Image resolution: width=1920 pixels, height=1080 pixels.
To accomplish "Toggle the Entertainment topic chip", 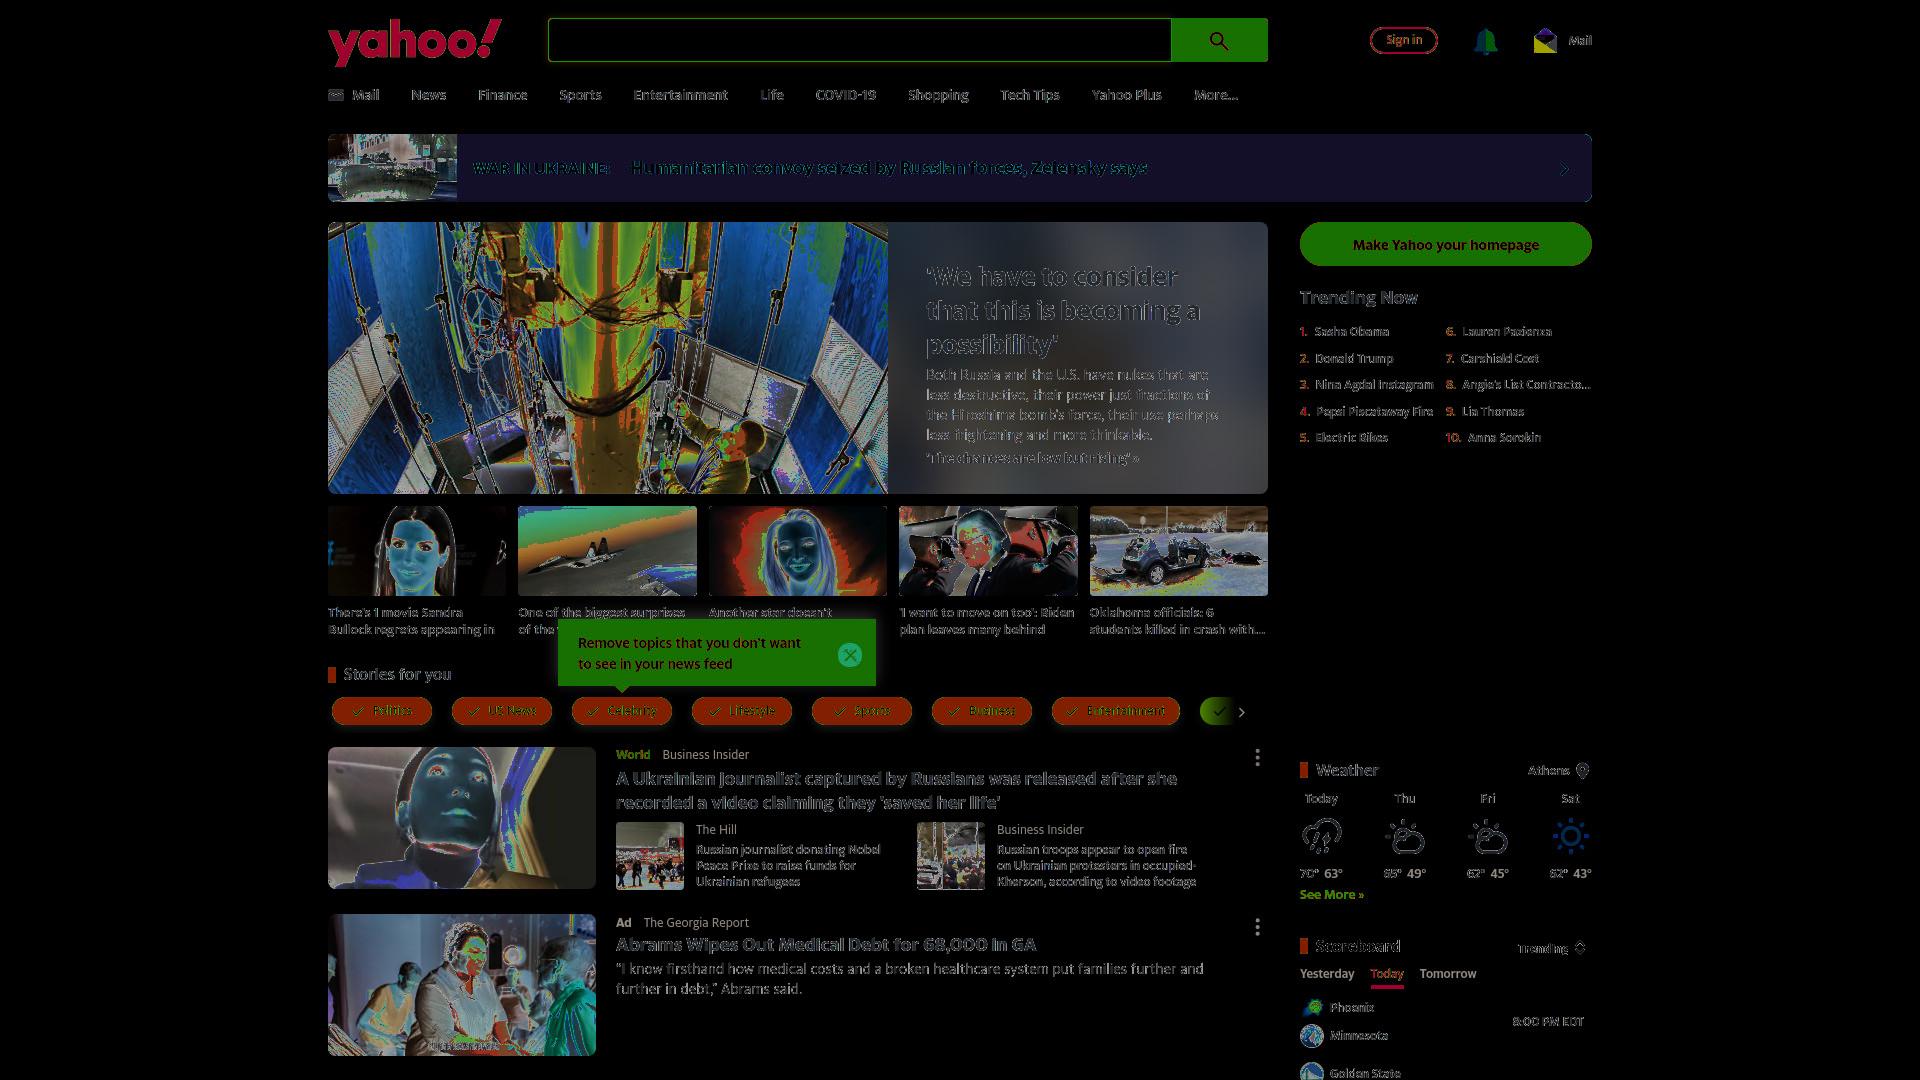I will (x=1116, y=711).
